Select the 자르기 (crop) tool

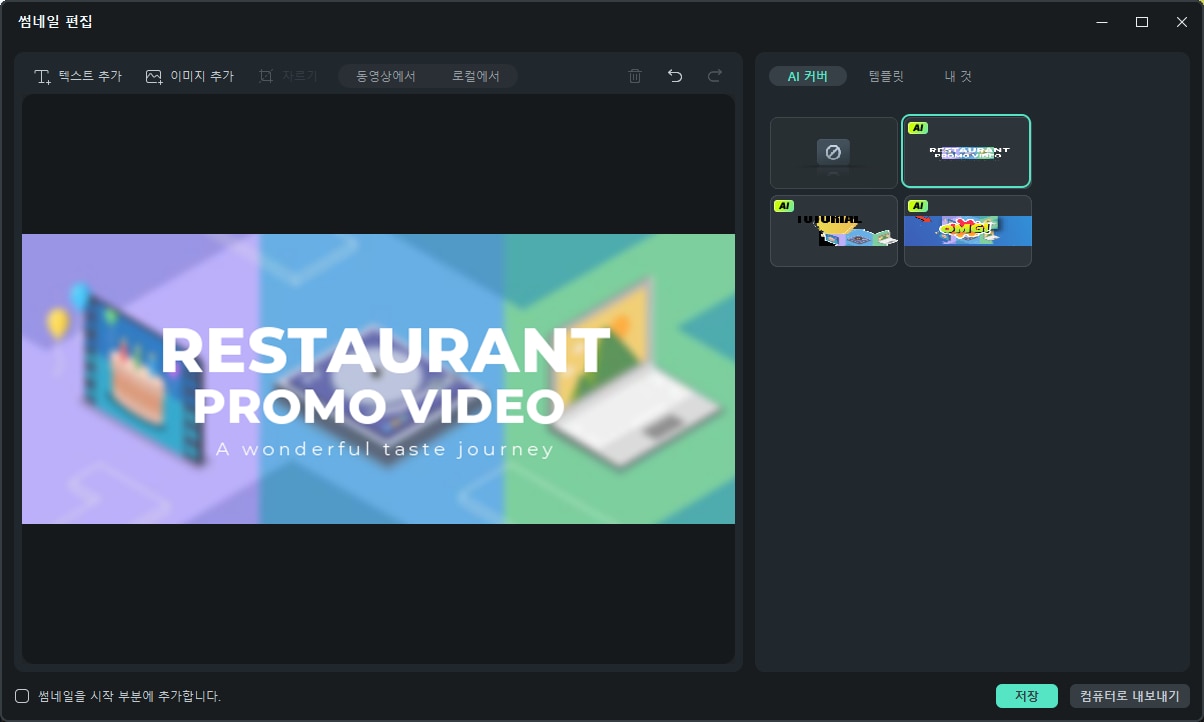tap(288, 76)
